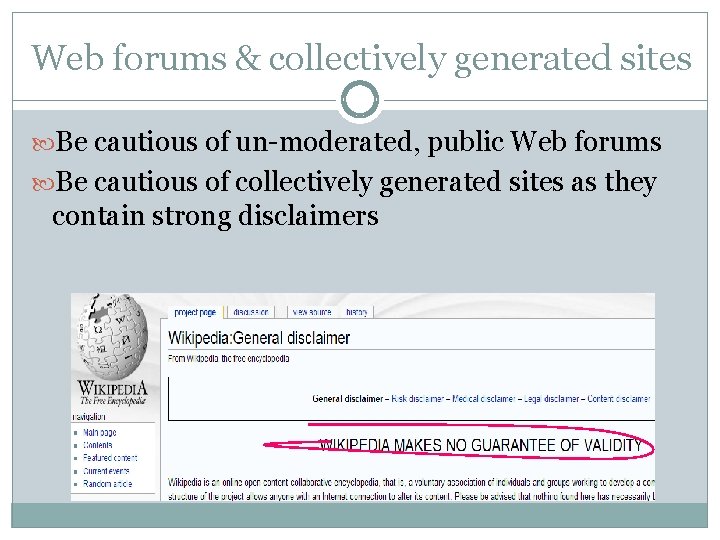This screenshot has width=720, height=540.
Task: Follow the Risk disclaimer link
Action: [417, 399]
